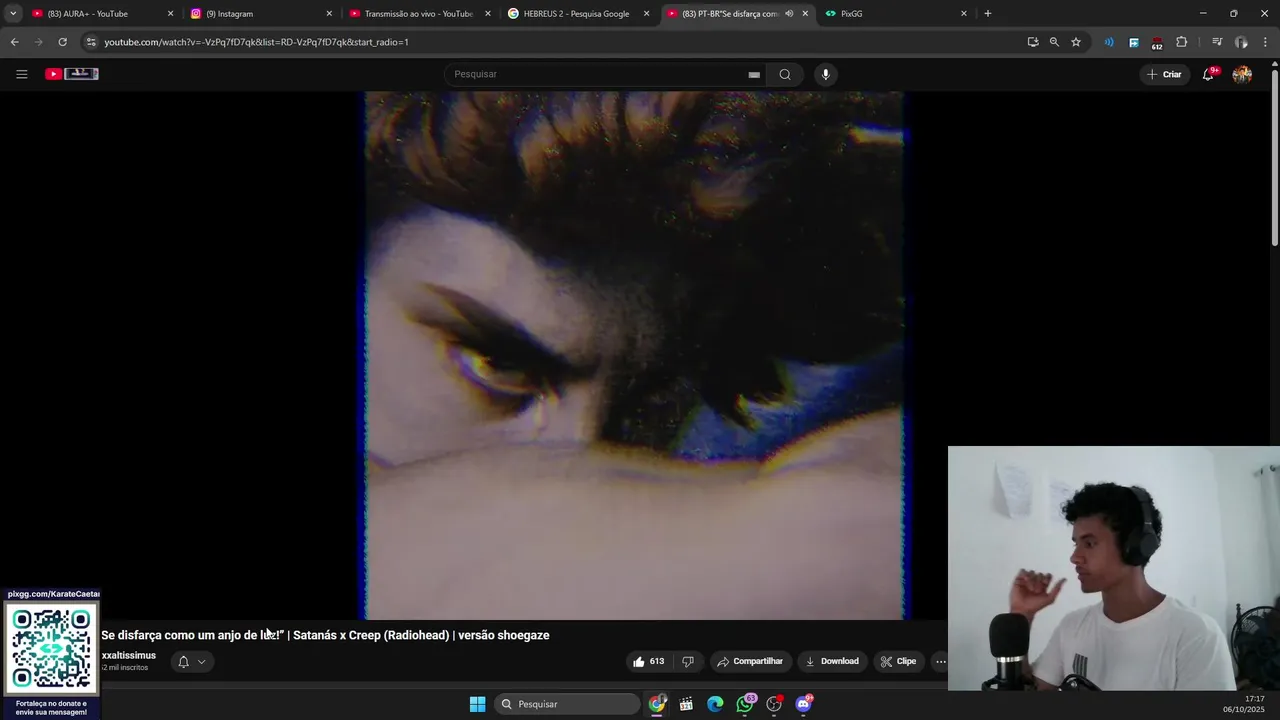Install app icon in address bar
This screenshot has height=720, width=1280.
click(x=1033, y=42)
